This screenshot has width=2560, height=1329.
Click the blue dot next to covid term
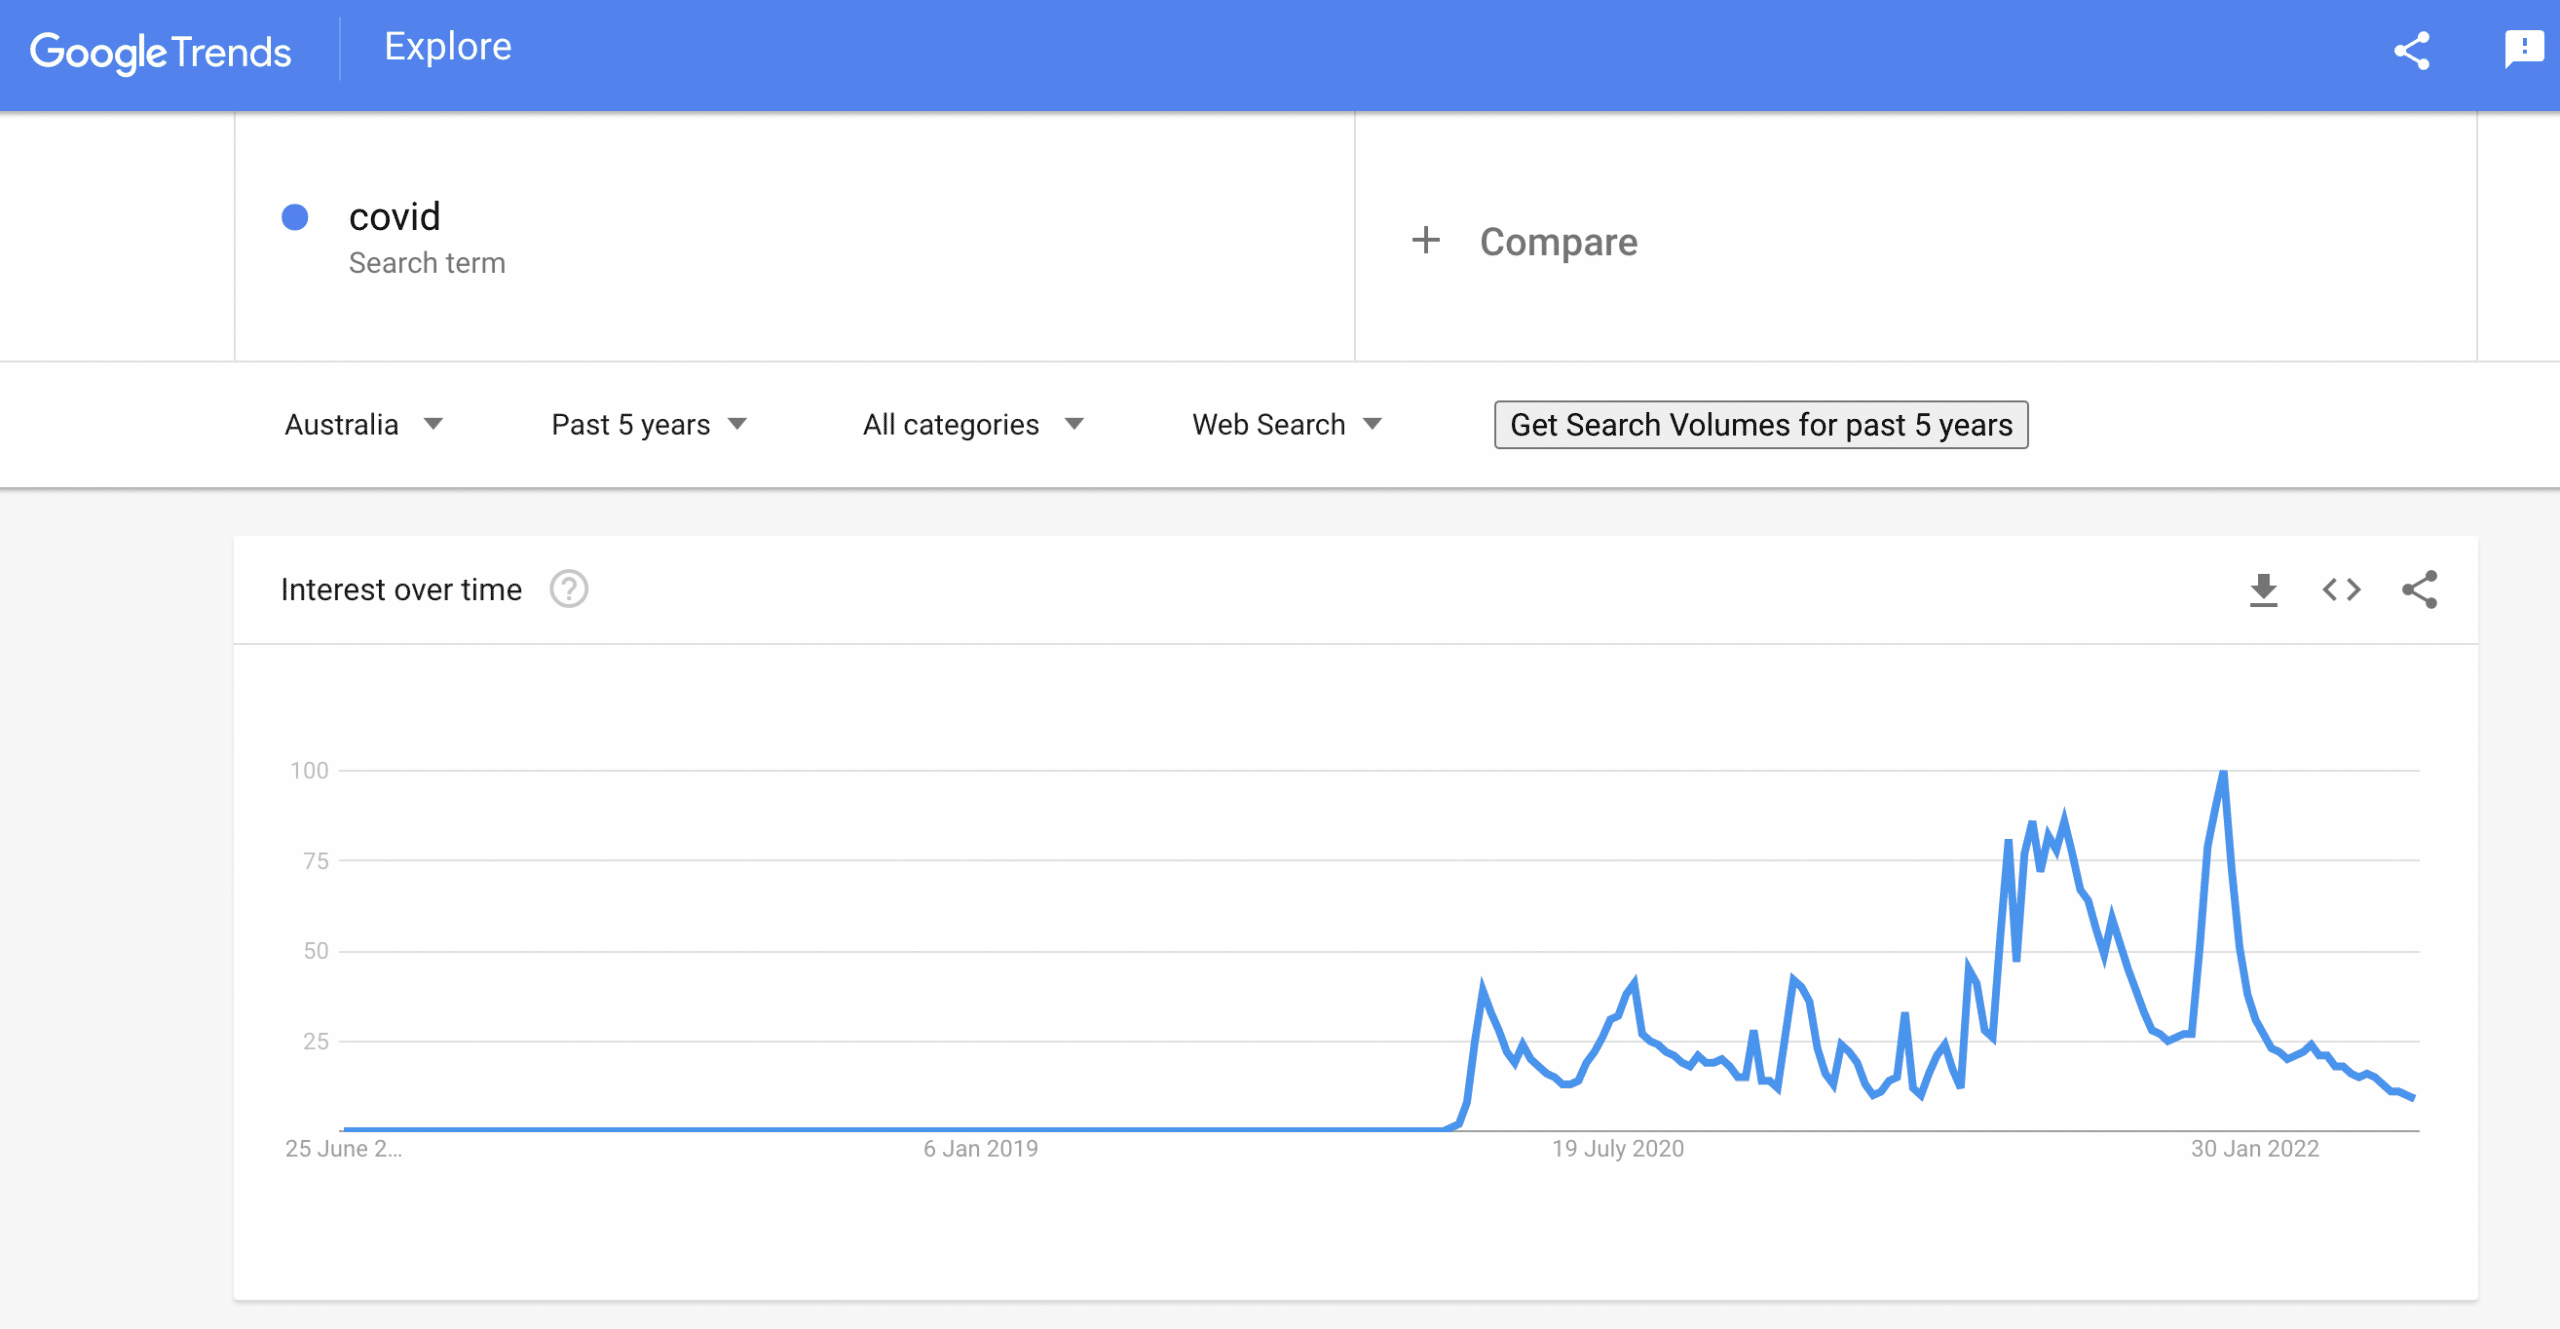click(294, 217)
